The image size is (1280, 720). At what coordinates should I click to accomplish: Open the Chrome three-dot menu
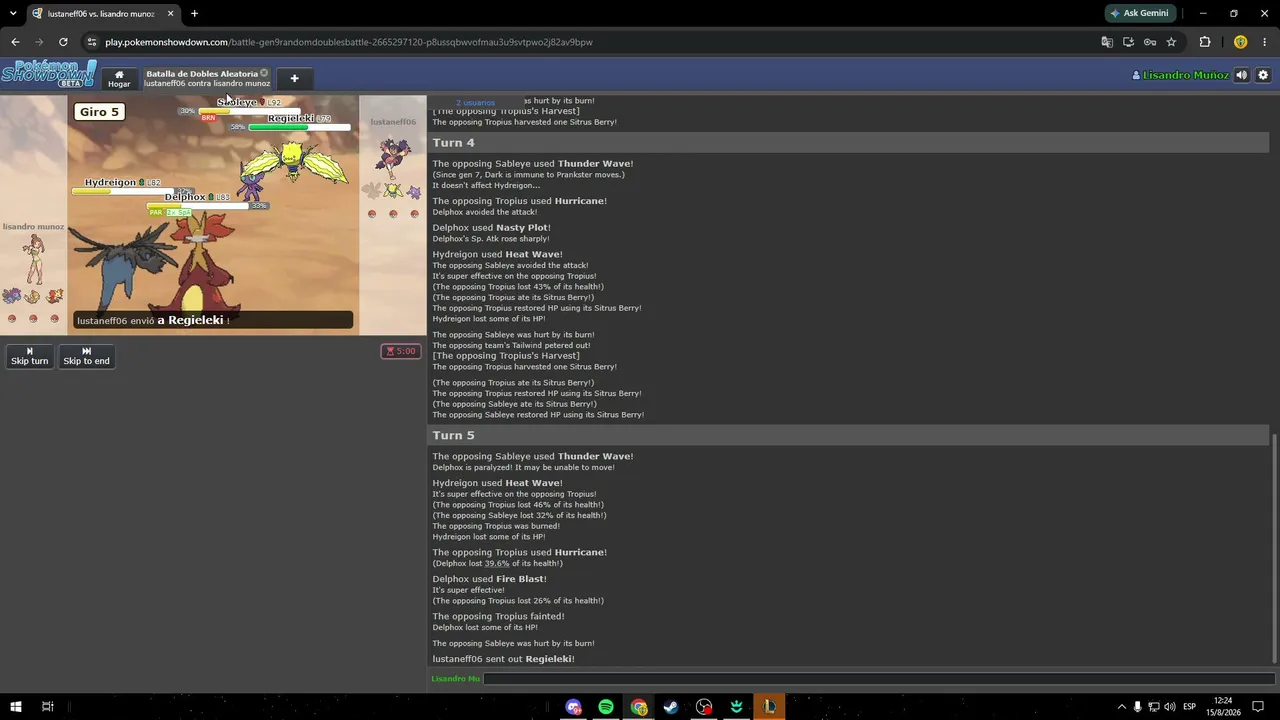pos(1265,42)
